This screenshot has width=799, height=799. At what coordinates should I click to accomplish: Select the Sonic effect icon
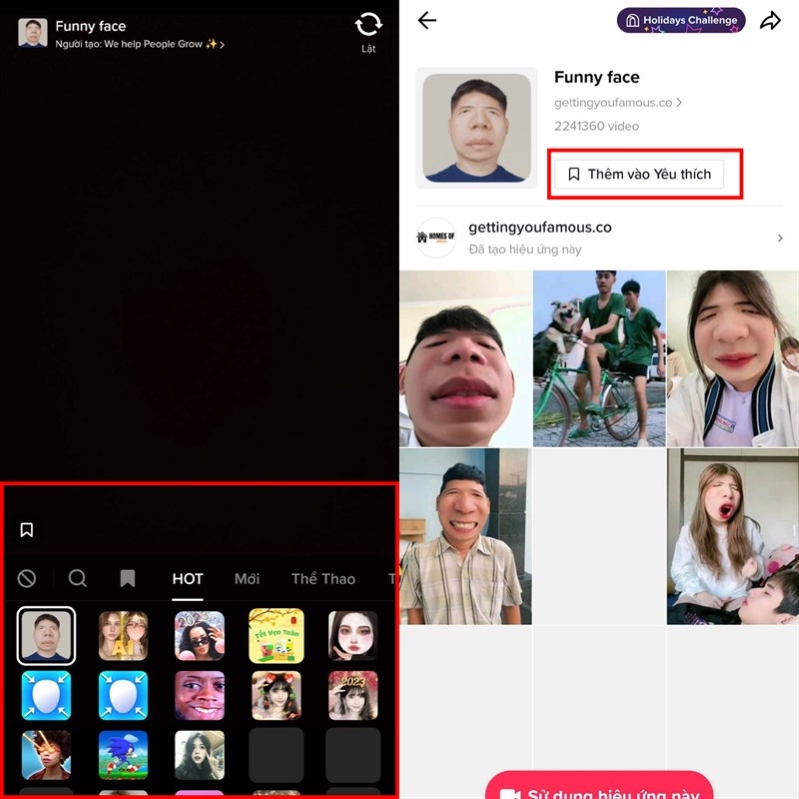123,755
